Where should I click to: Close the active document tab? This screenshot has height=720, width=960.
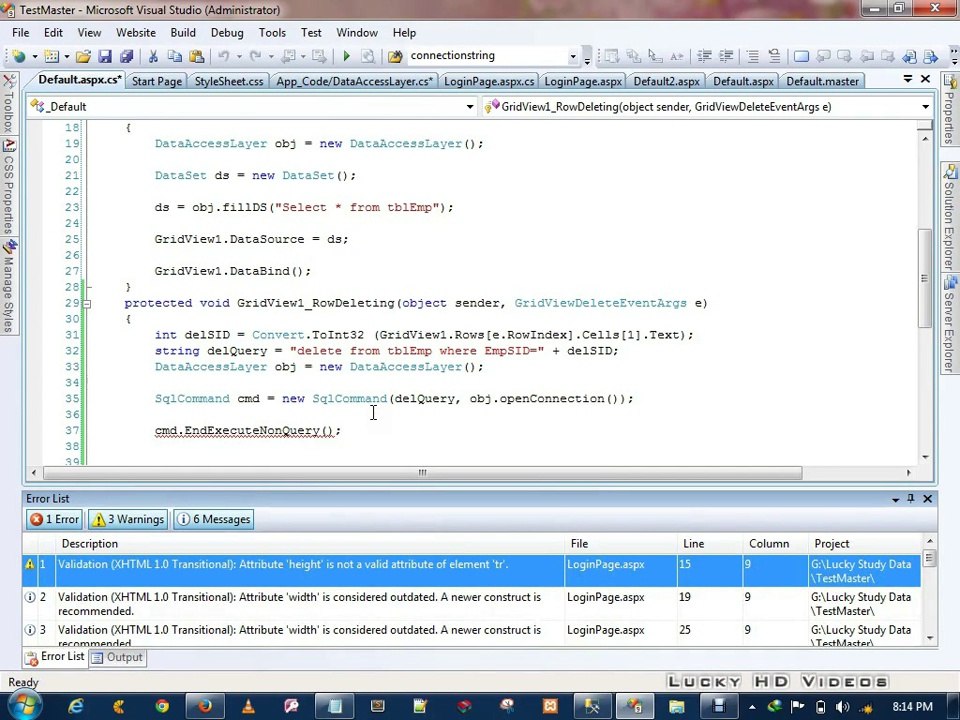926,79
